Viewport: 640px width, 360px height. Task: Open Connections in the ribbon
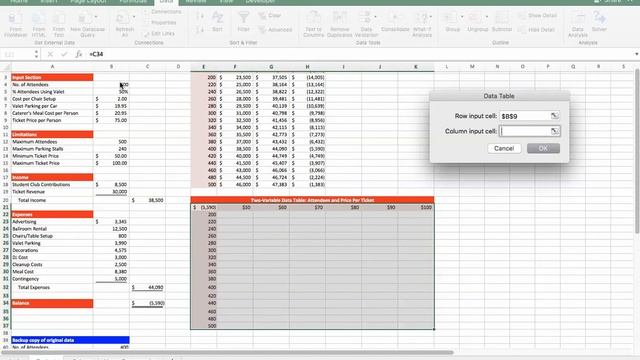tap(162, 12)
